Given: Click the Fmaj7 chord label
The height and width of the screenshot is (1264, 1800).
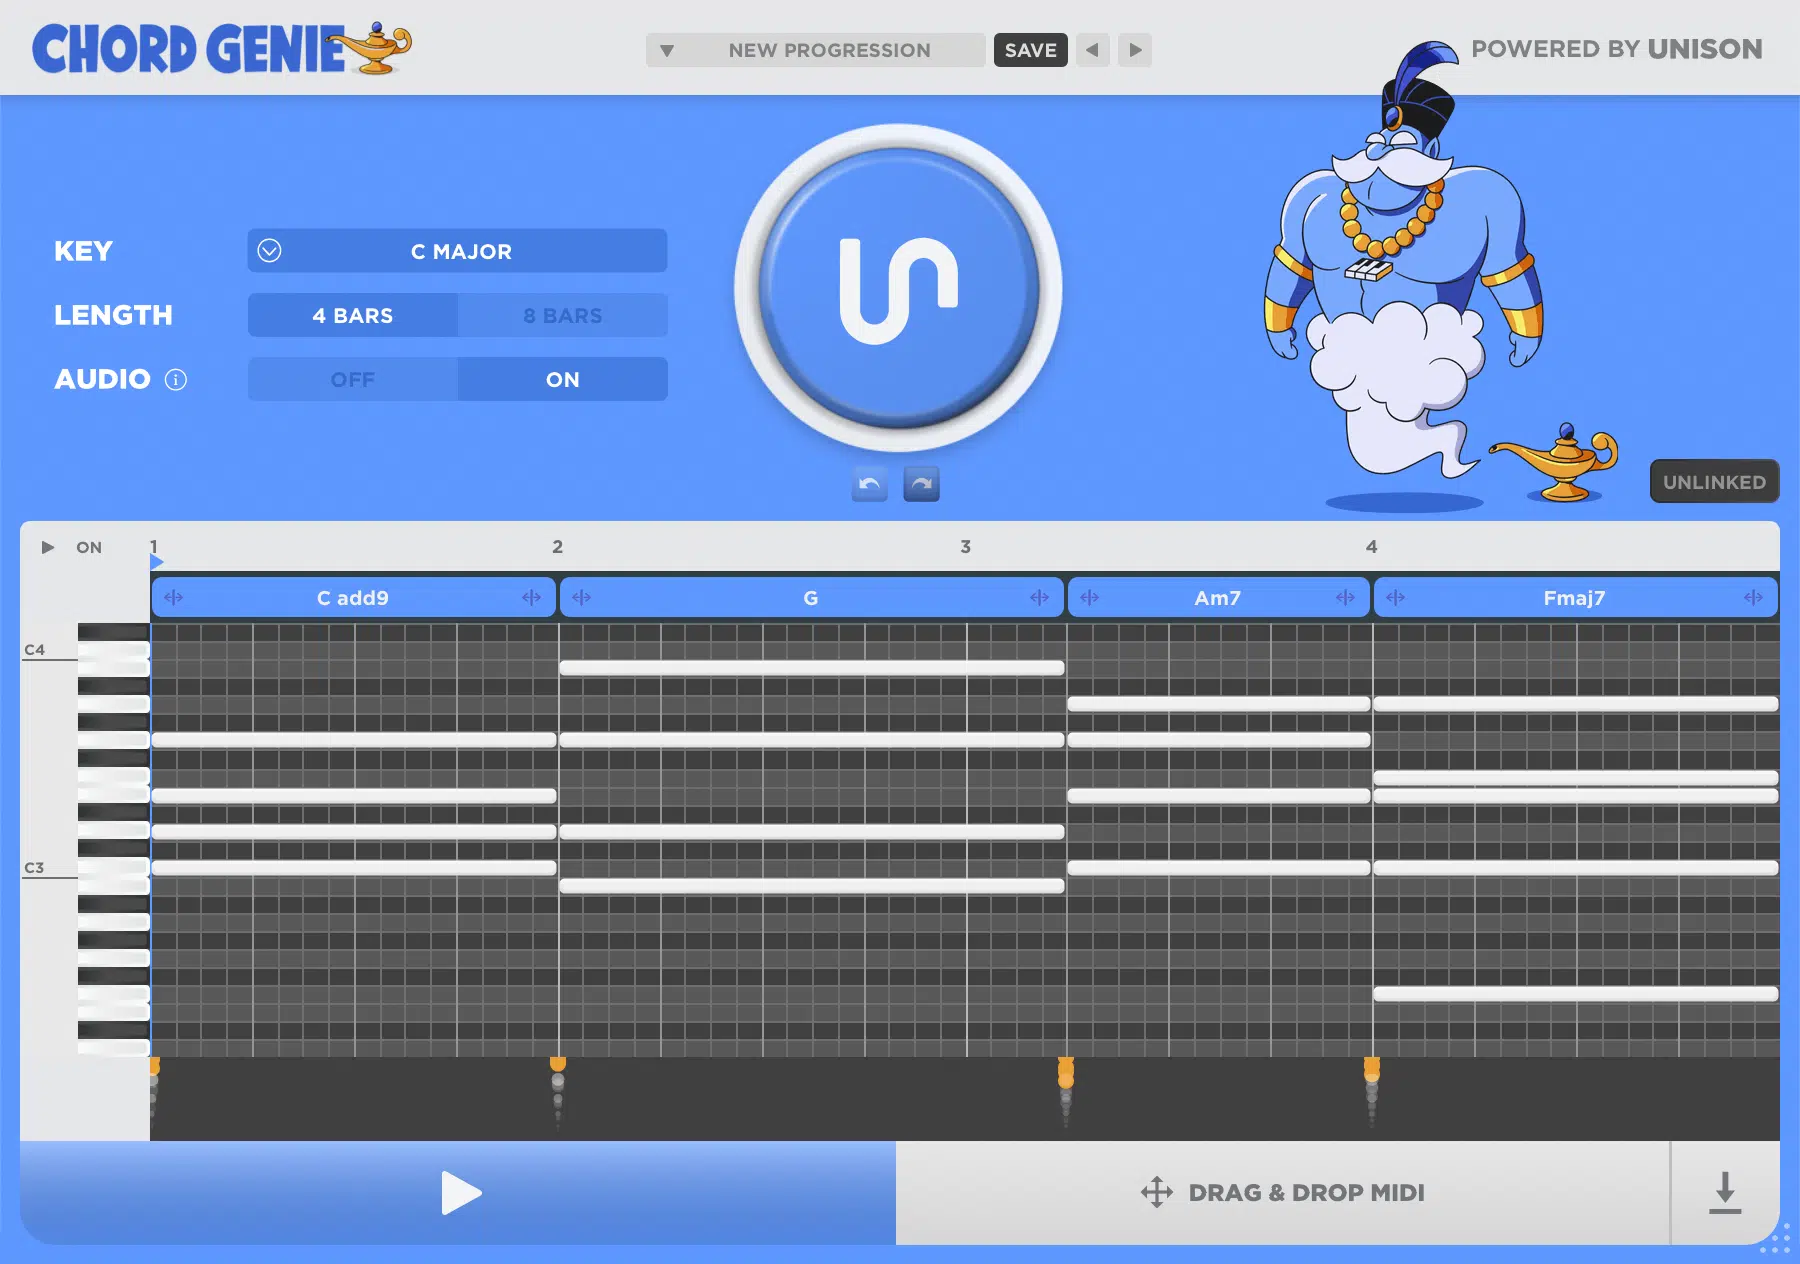Looking at the screenshot, I should (x=1575, y=598).
